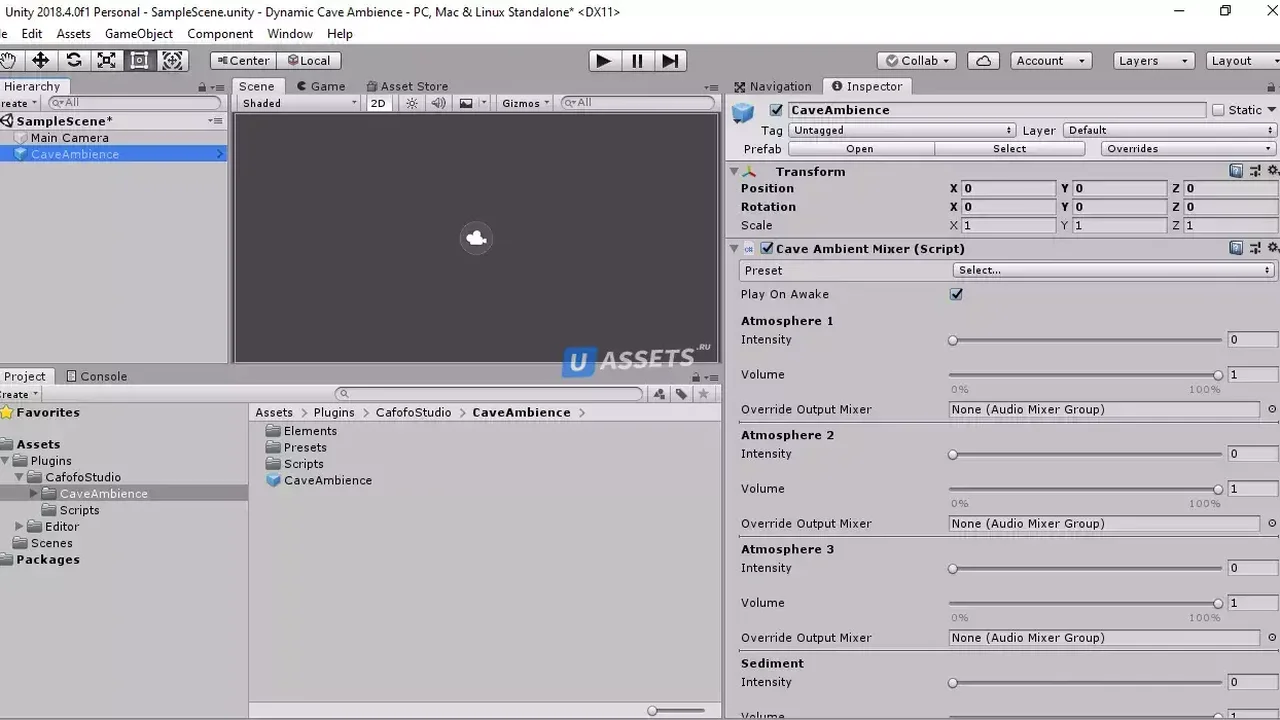Switch to the Console tab
This screenshot has width=1280, height=720.
pyautogui.click(x=97, y=376)
